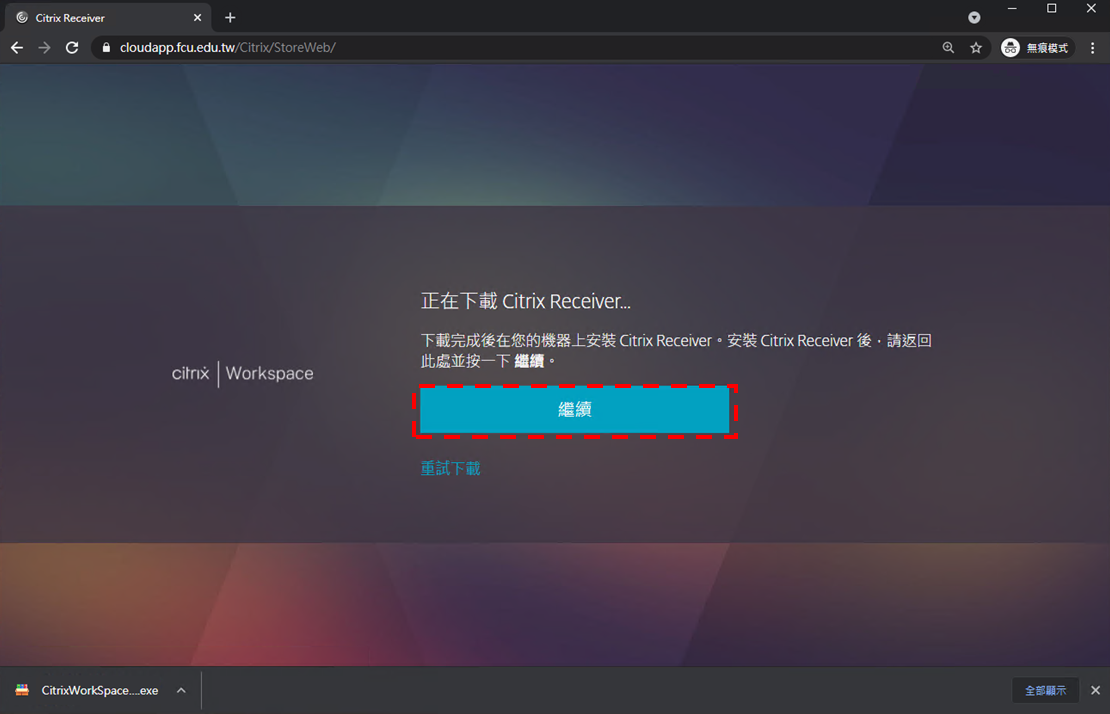This screenshot has width=1110, height=714.
Task: Open a new tab with the plus button
Action: tap(230, 18)
